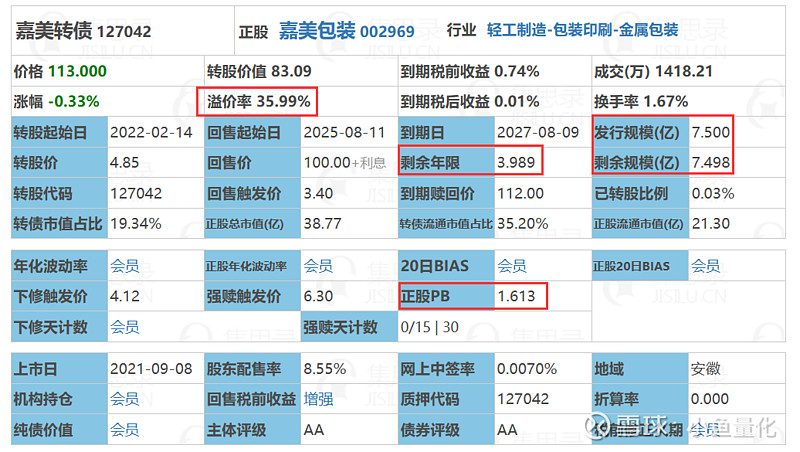Image resolution: width=800 pixels, height=452 pixels.
Task: Click the 会员 link beside 正股年化波动率
Action: 318,266
